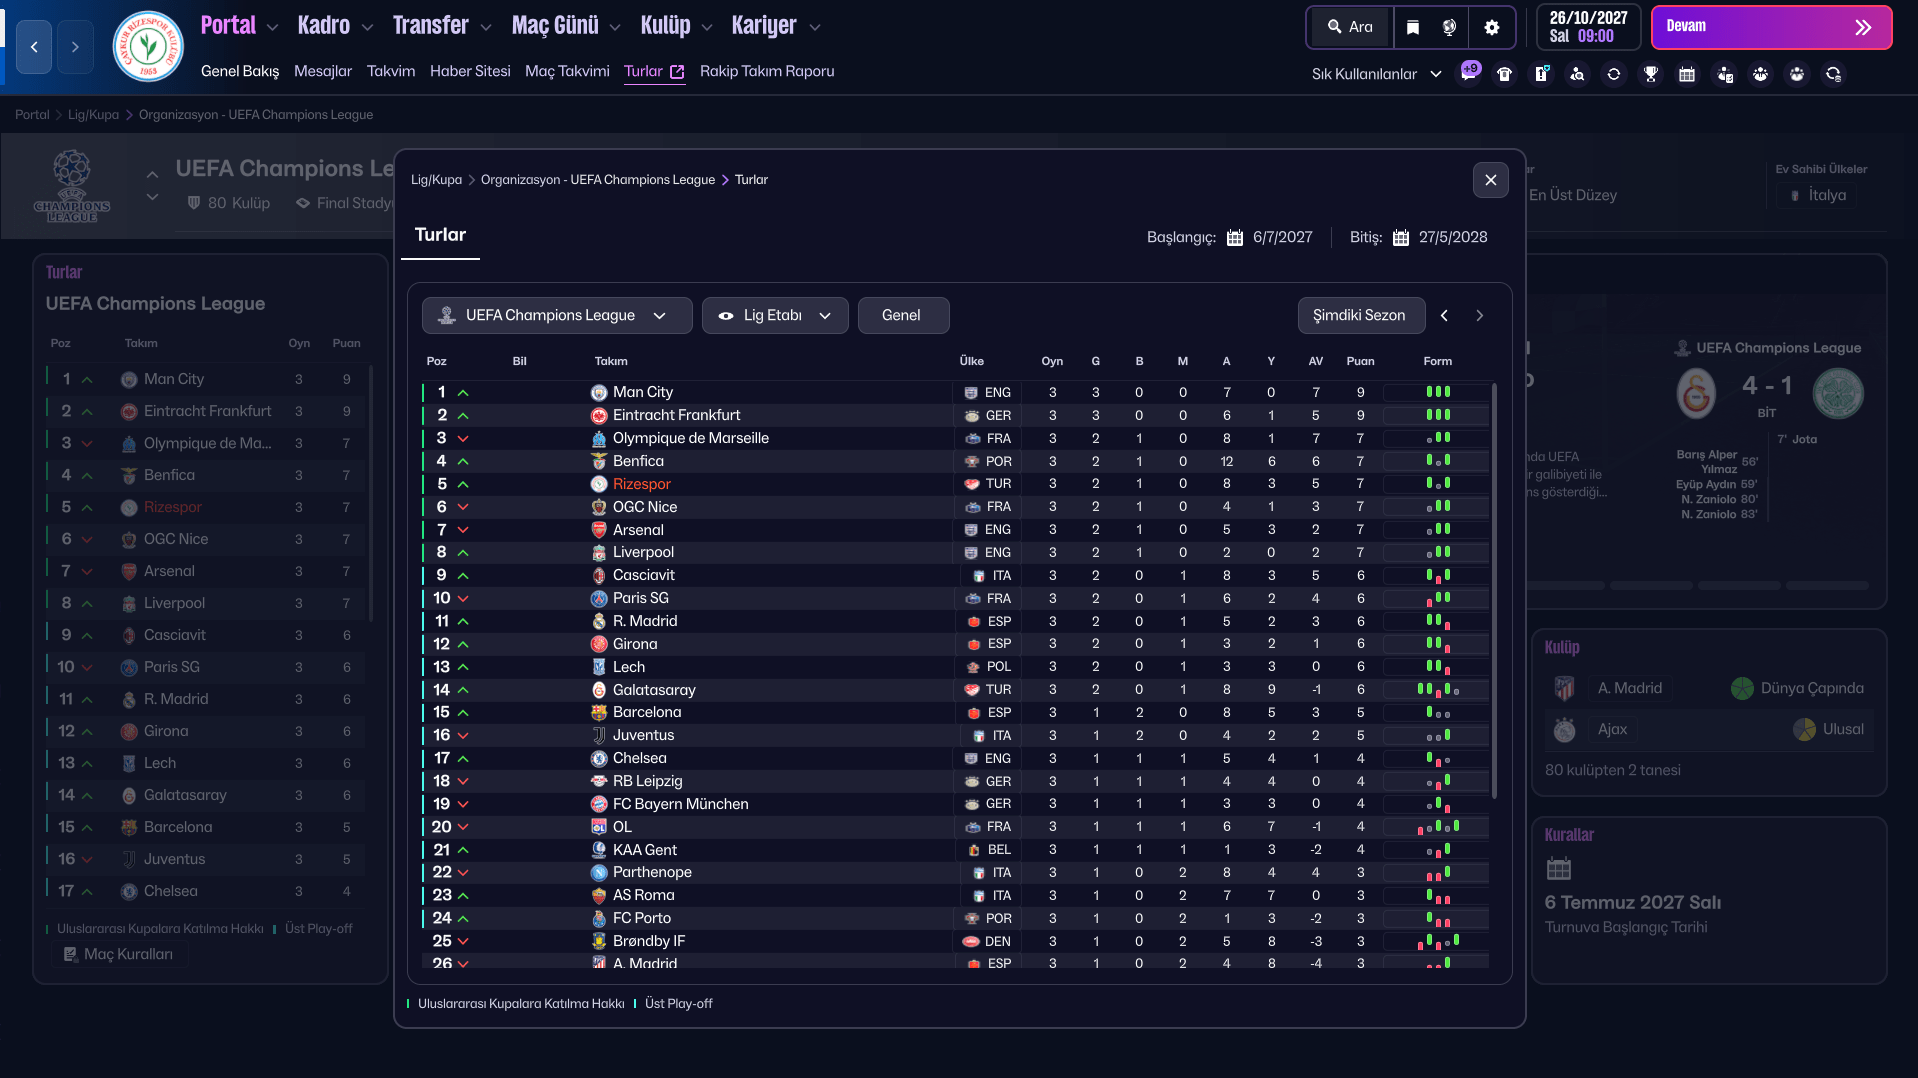
Task: Switch to the Haber Sitesi tab
Action: click(x=470, y=71)
